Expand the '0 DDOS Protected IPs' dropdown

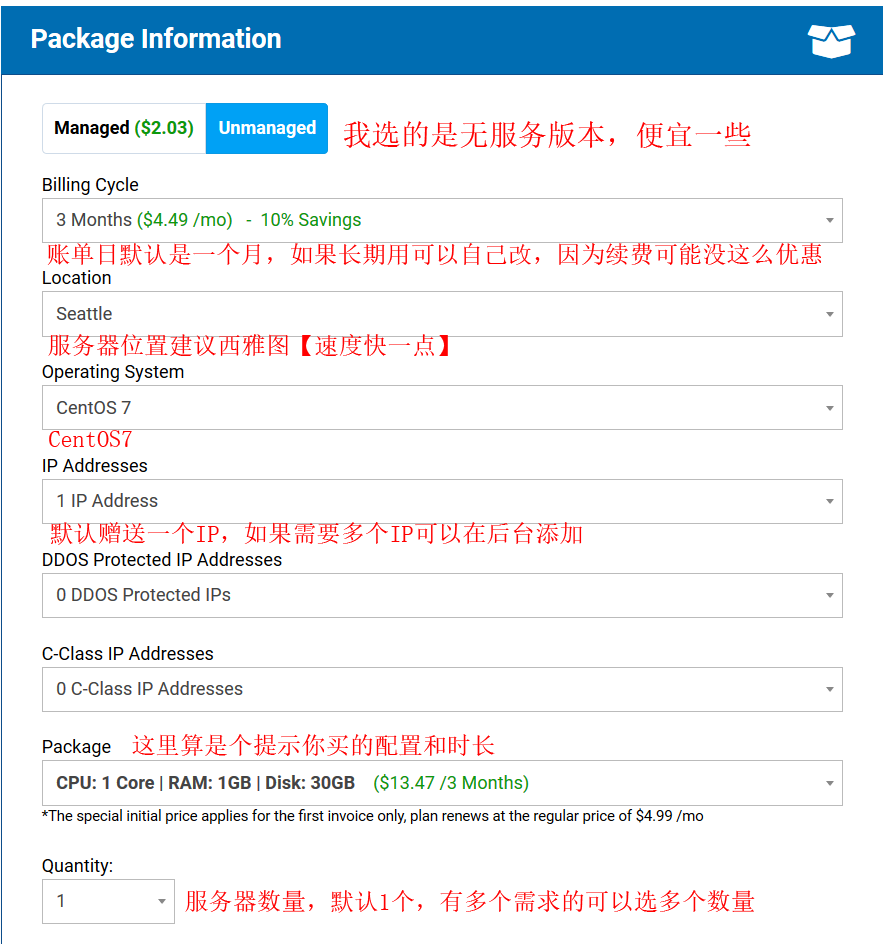(x=440, y=596)
